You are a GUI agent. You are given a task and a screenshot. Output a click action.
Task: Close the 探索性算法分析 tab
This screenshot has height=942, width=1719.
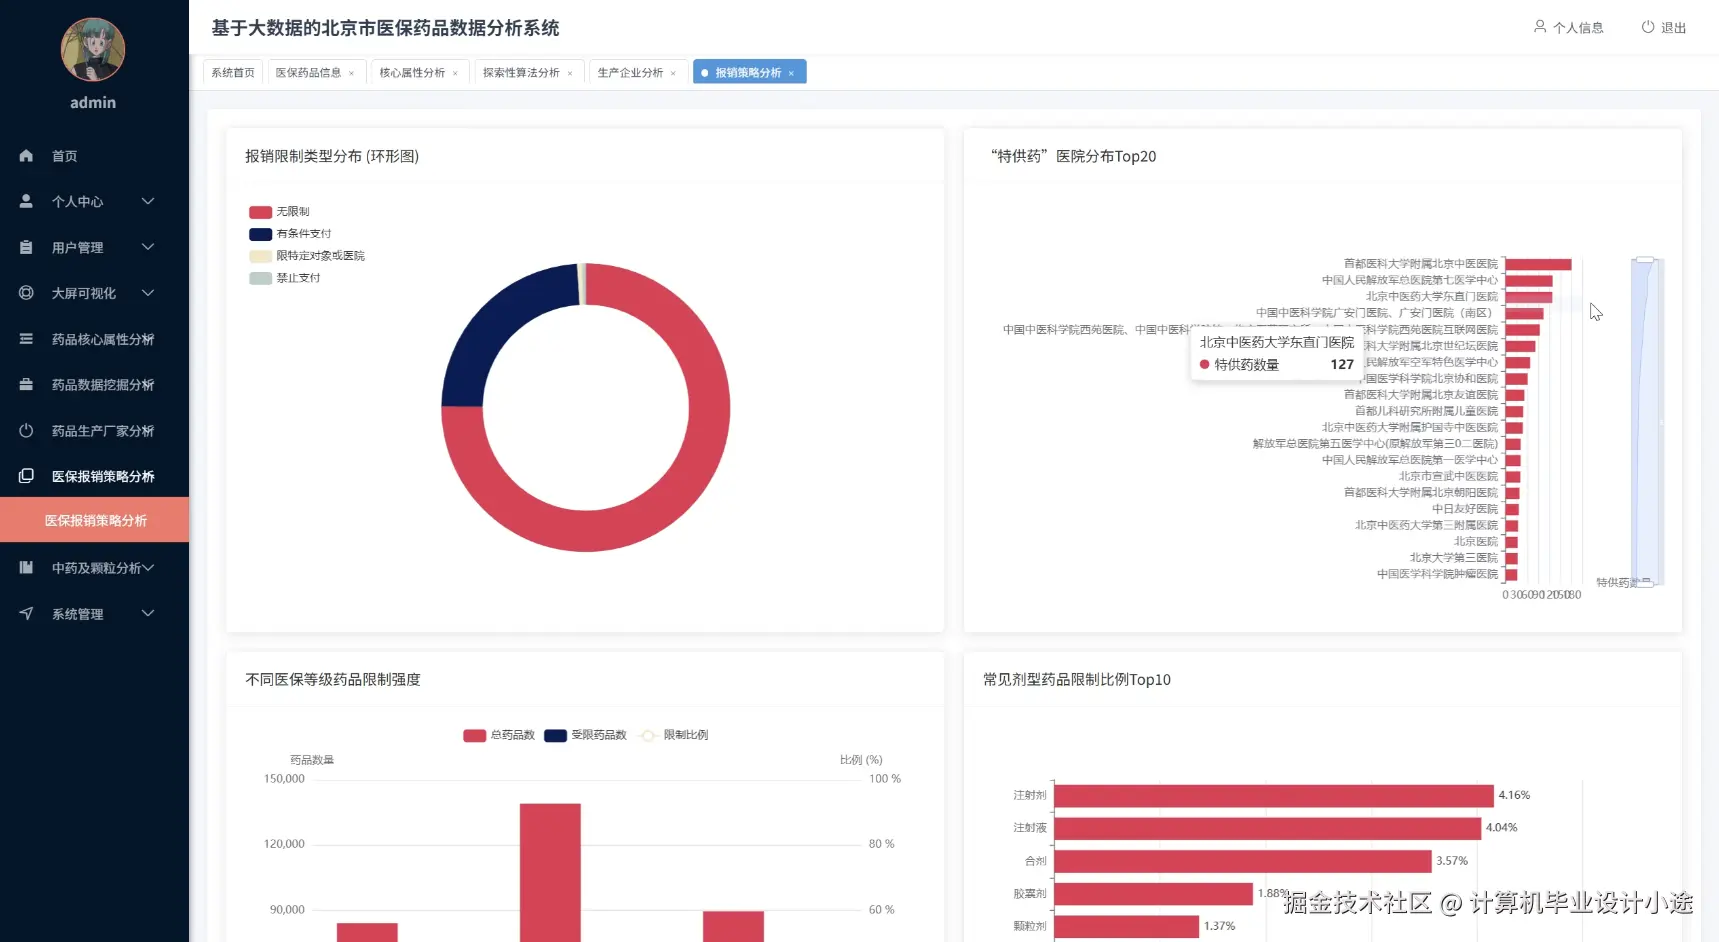pos(570,71)
